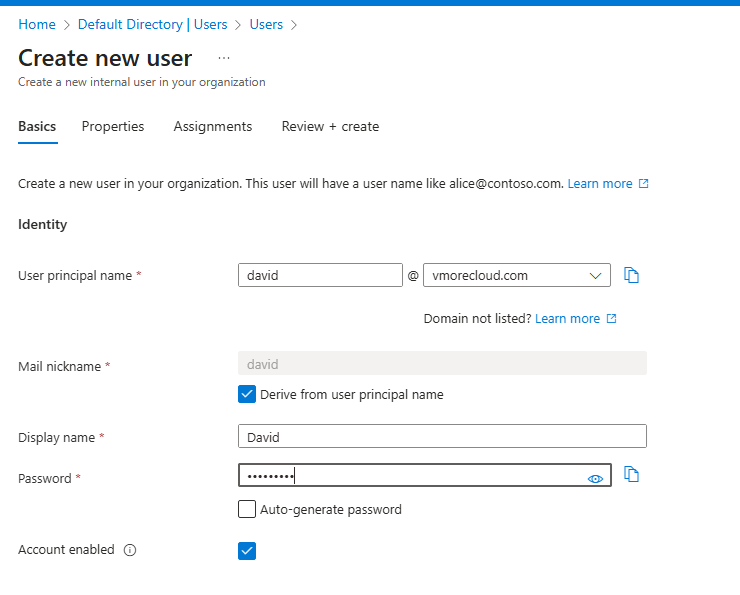The height and width of the screenshot is (595, 740).
Task: Show password with the eye icon
Action: (596, 479)
